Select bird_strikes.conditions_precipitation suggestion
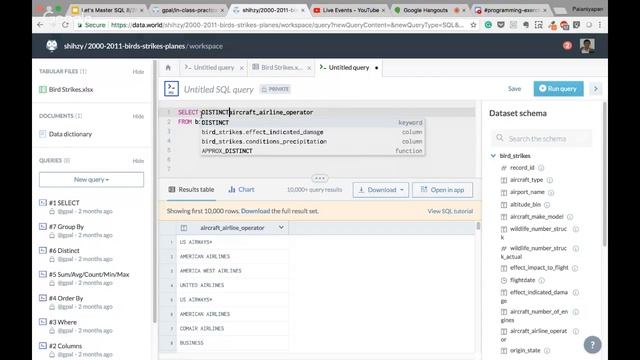640x360 pixels. tap(312, 142)
